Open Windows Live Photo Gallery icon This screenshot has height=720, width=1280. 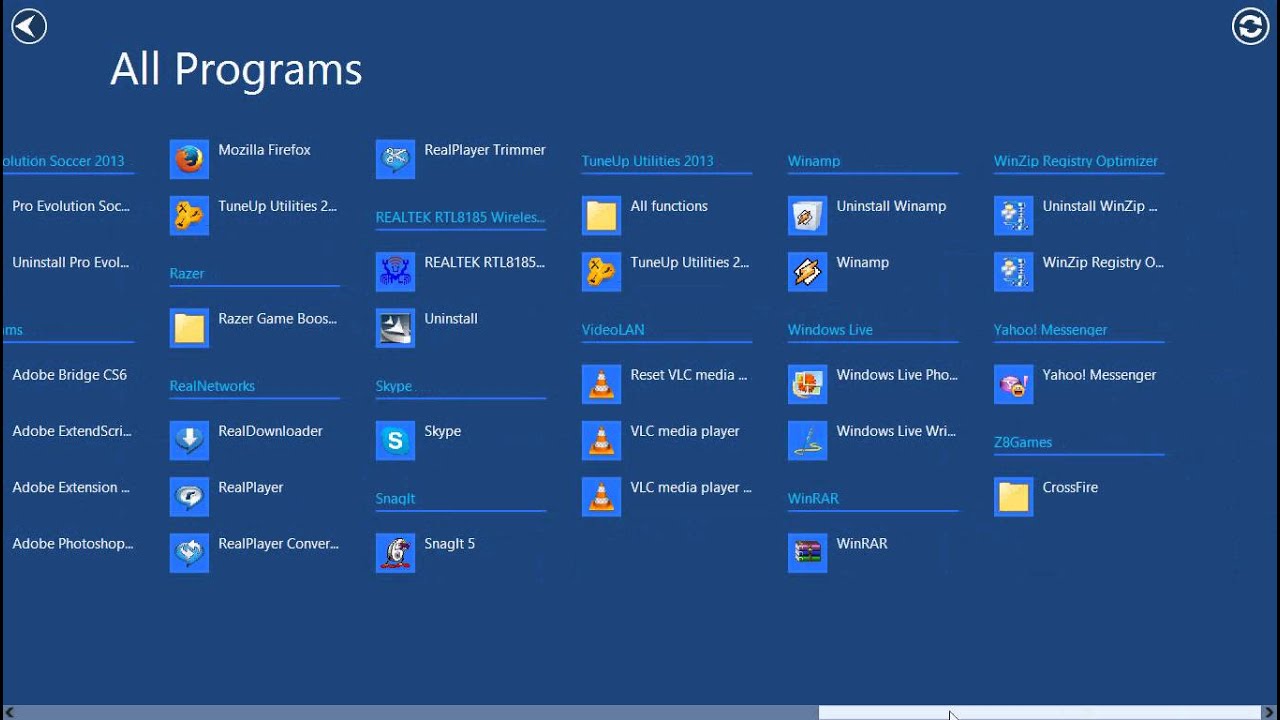point(807,384)
